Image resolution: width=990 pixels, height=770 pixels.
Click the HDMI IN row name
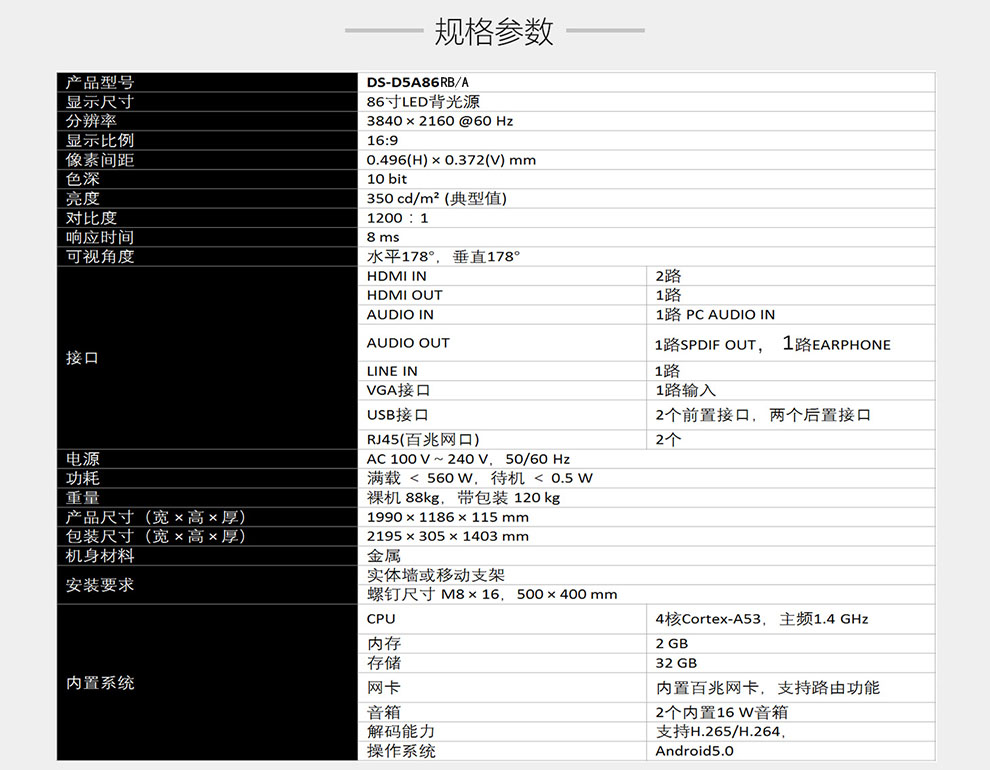coord(397,276)
